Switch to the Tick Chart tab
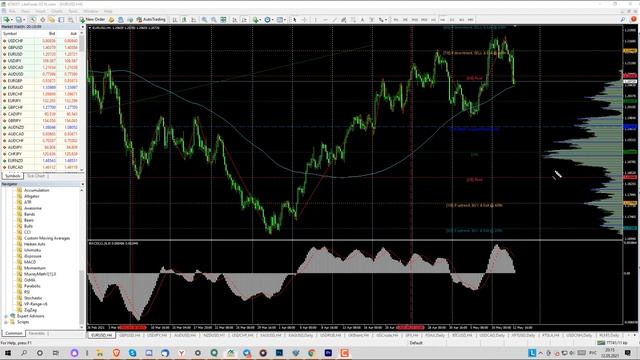This screenshot has height=360, width=640. tap(36, 176)
